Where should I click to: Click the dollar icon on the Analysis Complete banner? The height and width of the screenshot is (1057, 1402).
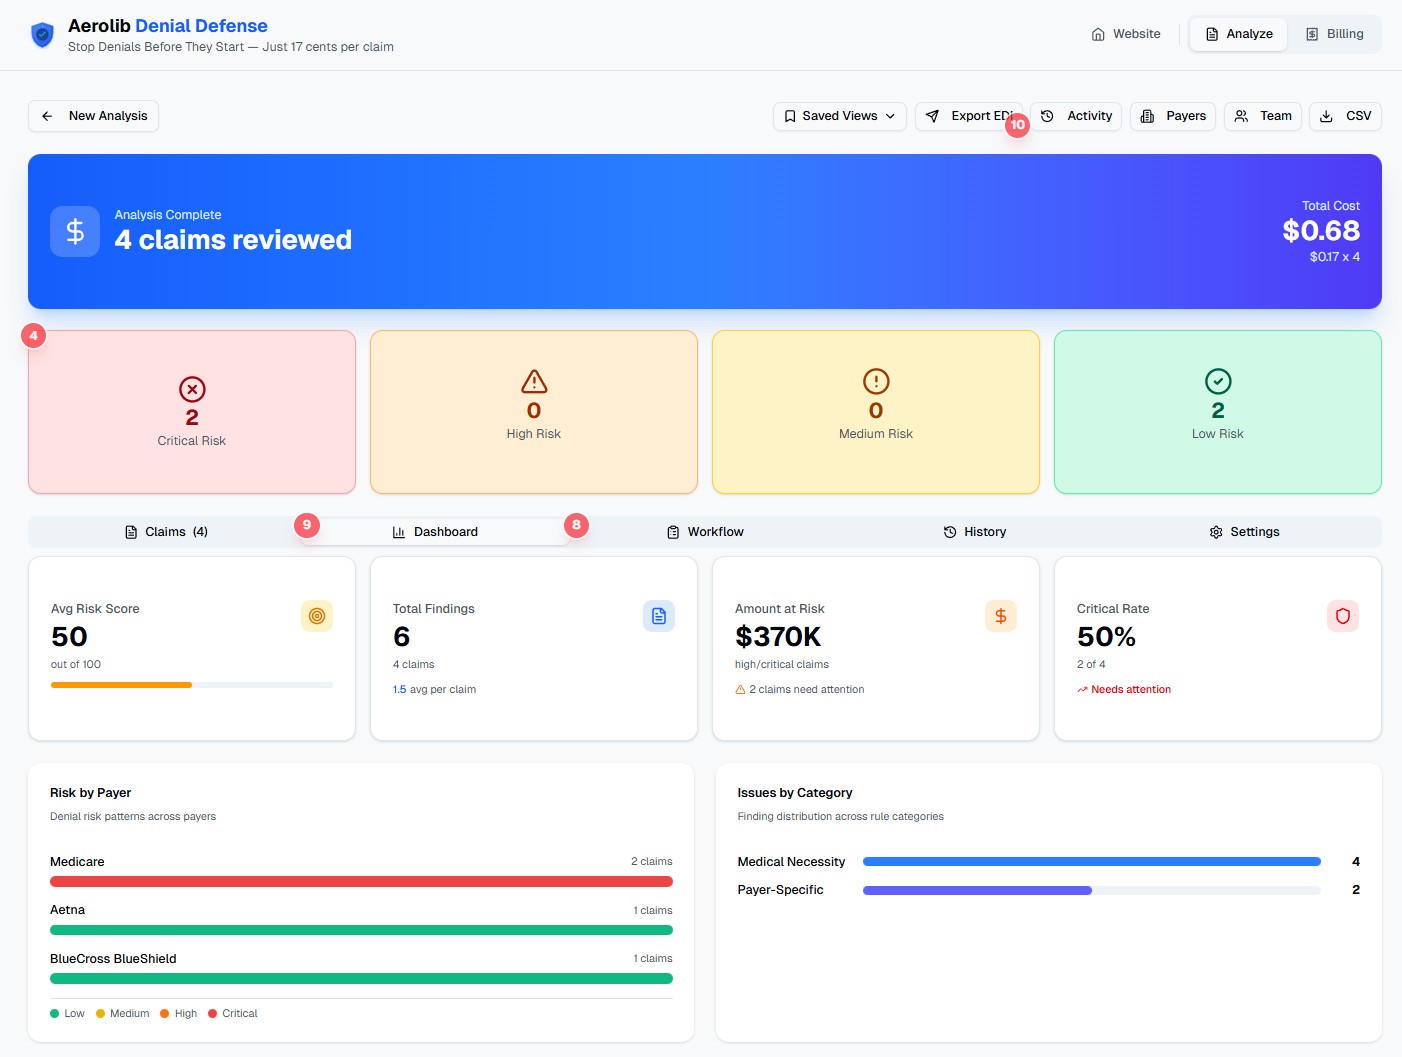pyautogui.click(x=75, y=231)
